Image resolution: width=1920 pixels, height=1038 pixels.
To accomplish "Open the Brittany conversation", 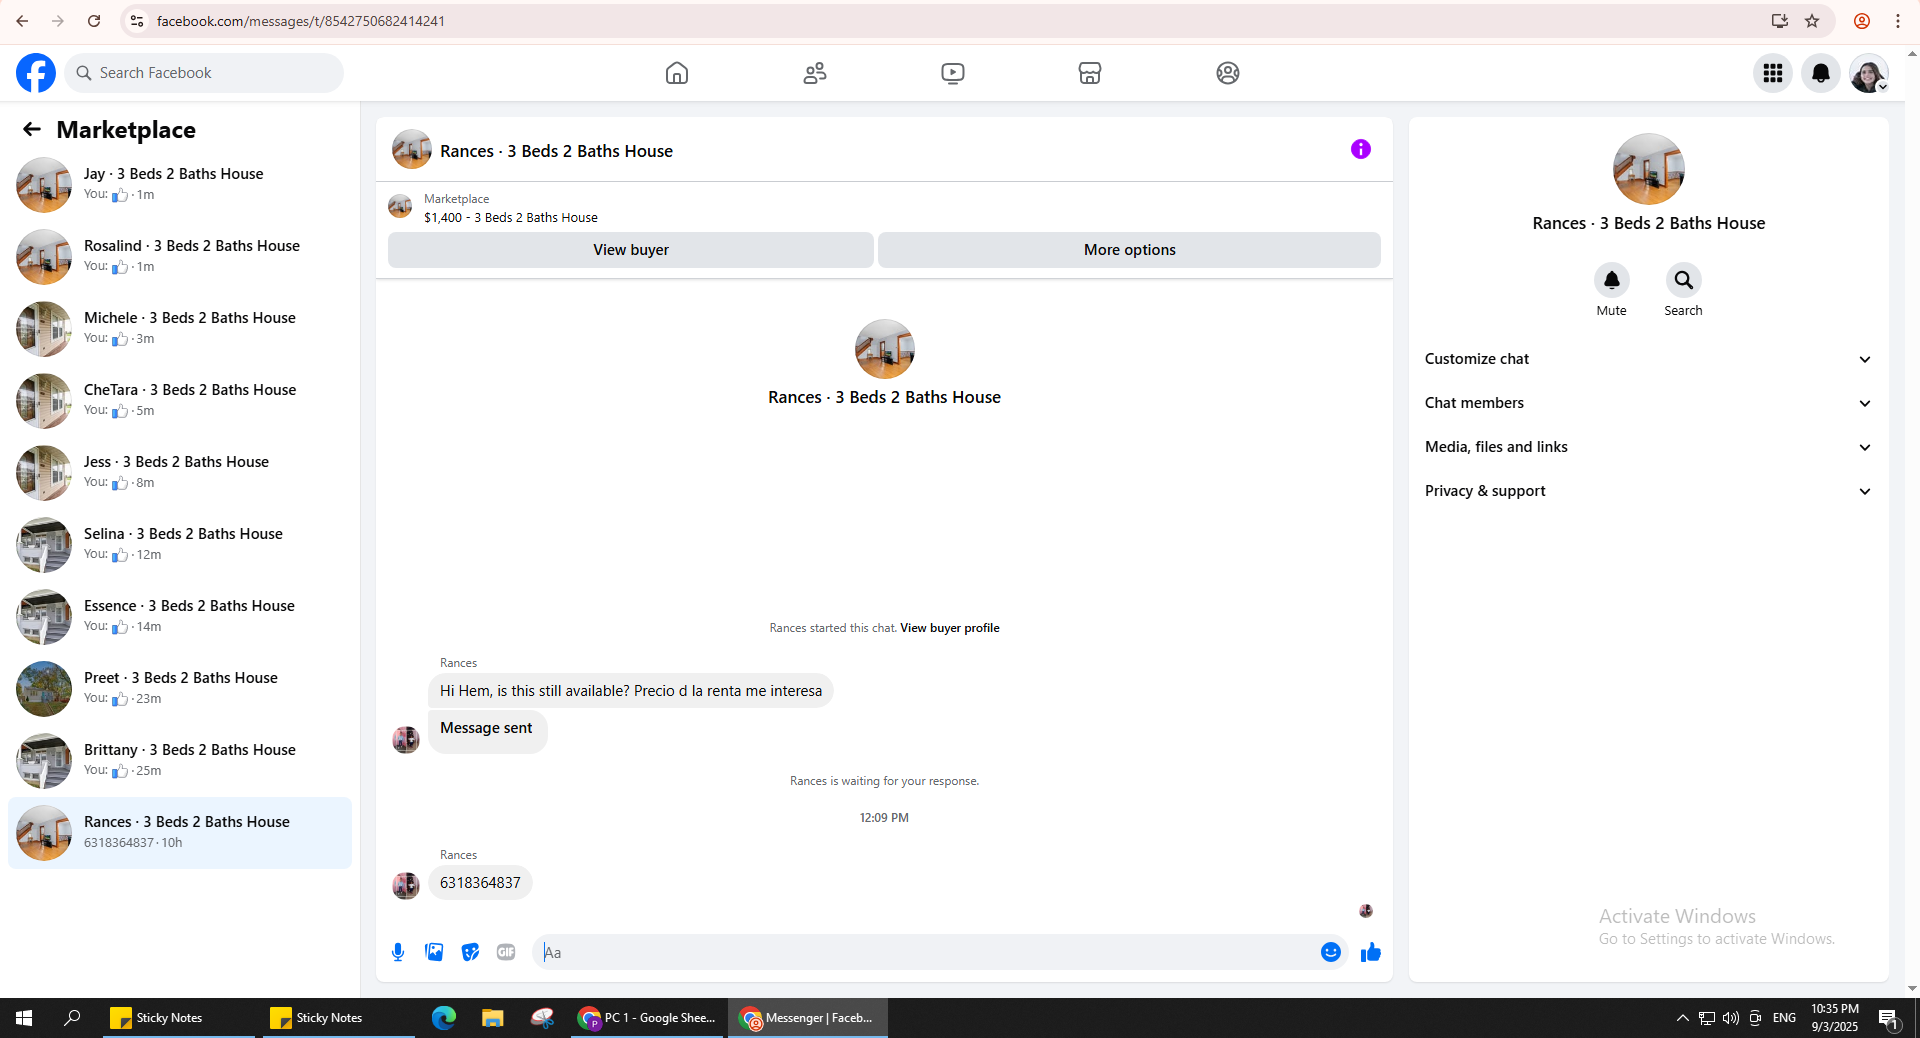I will tap(180, 761).
